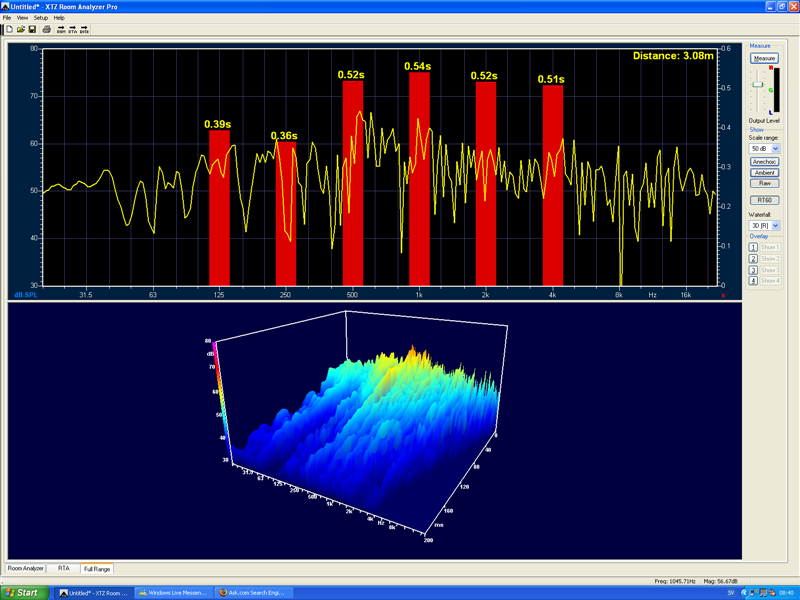
Task: Open the Setup menu
Action: [x=41, y=17]
